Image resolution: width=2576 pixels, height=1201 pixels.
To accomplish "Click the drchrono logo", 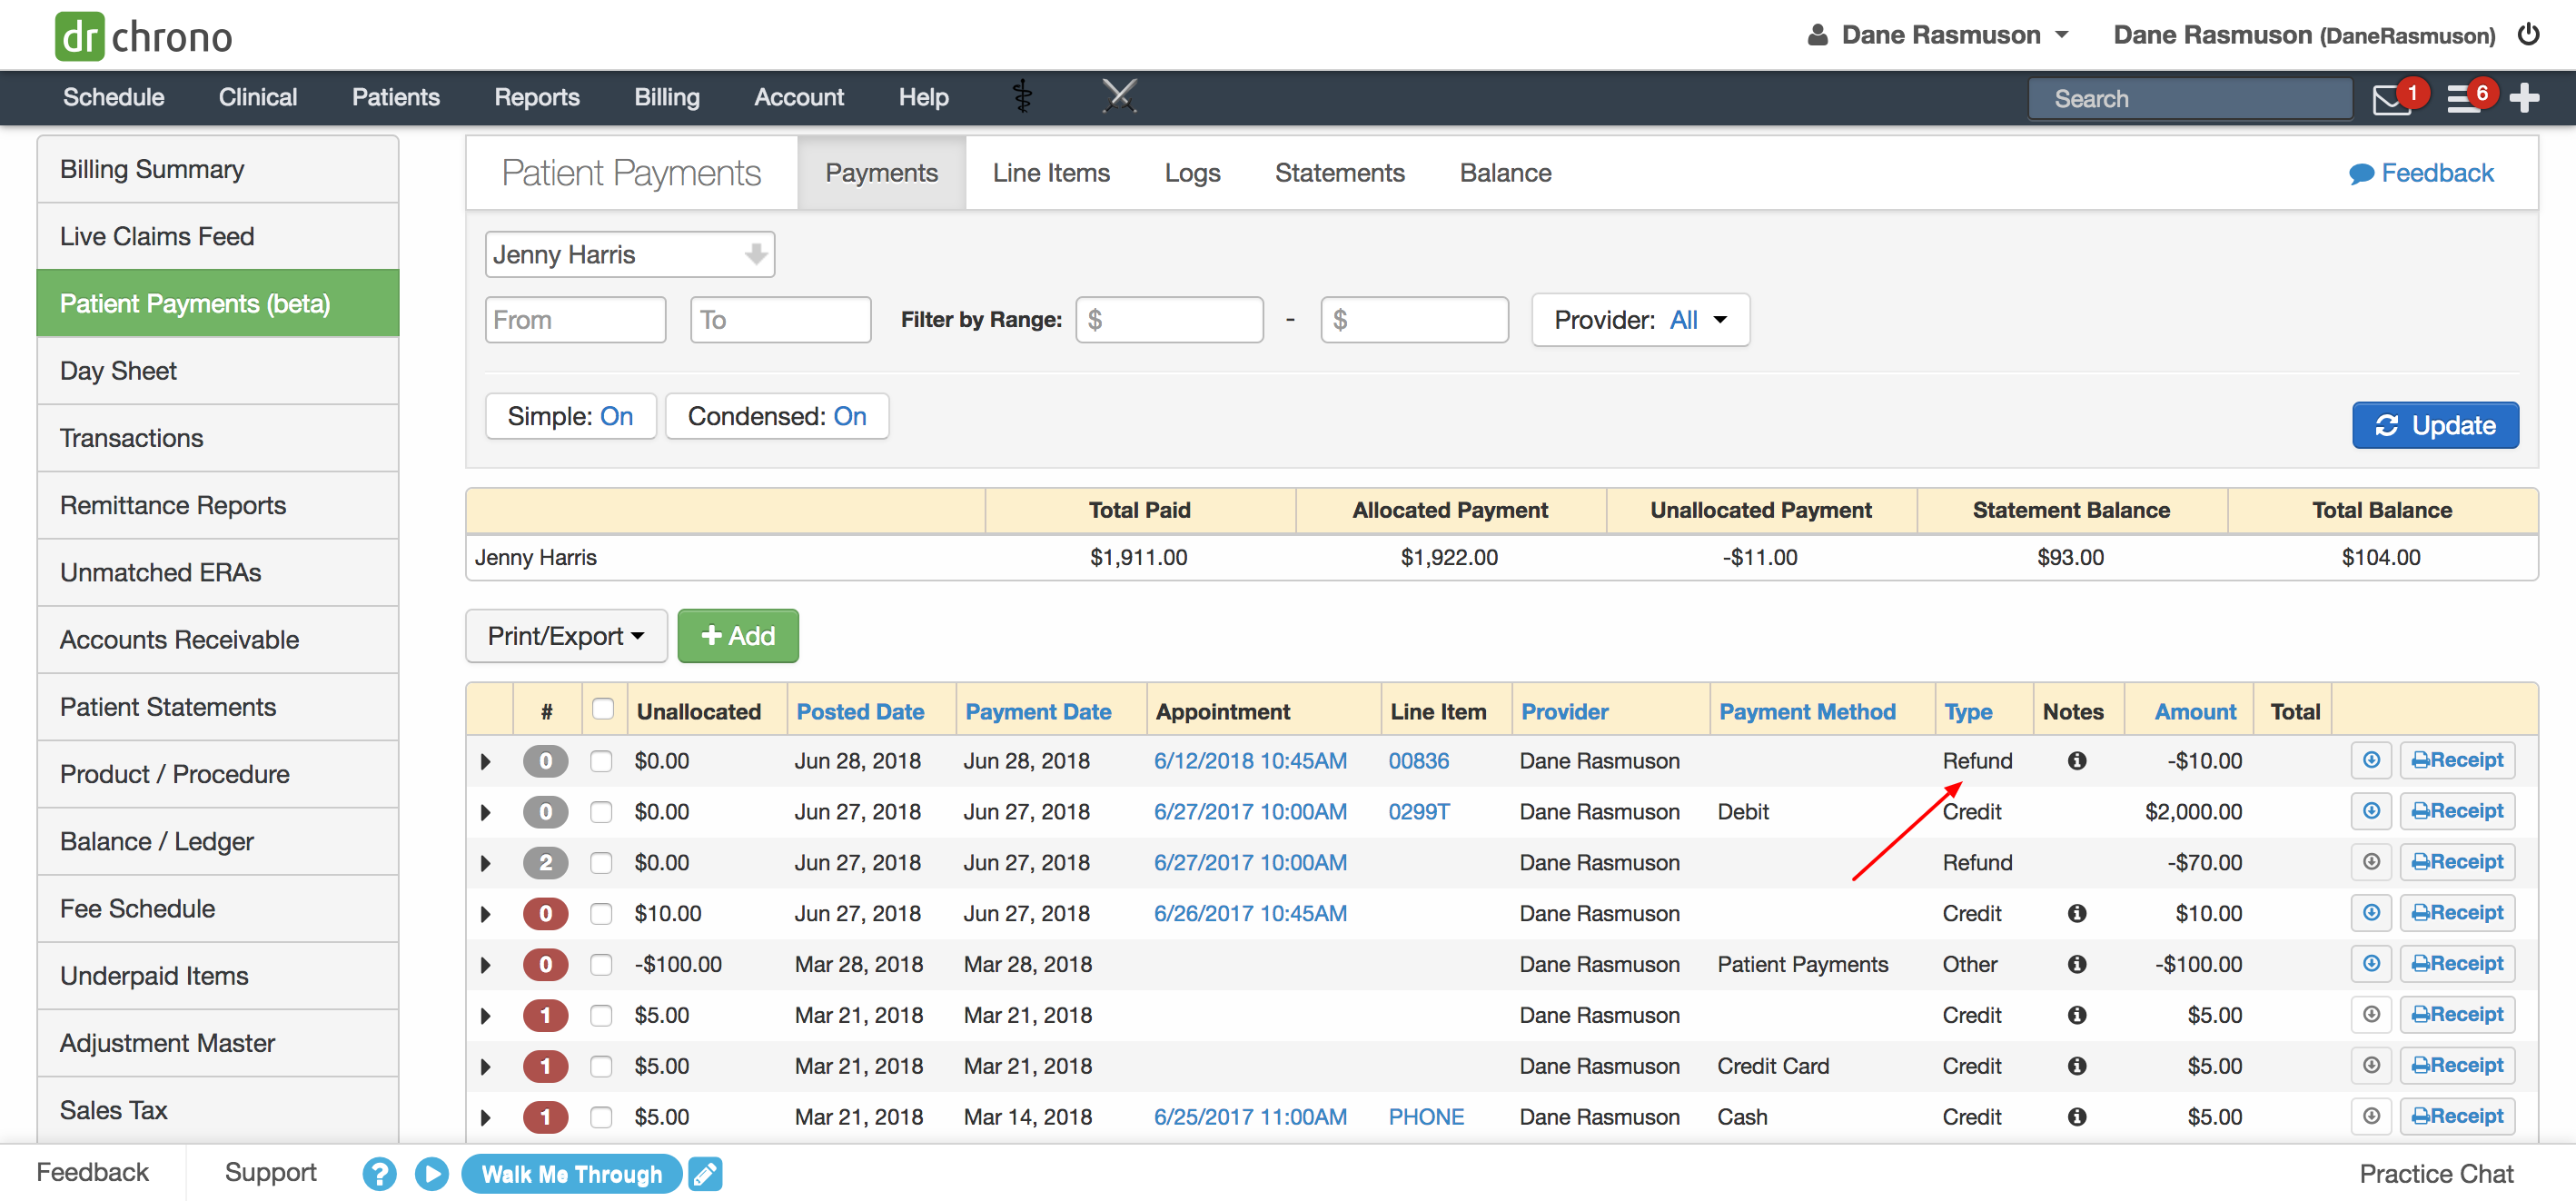I will [x=143, y=36].
